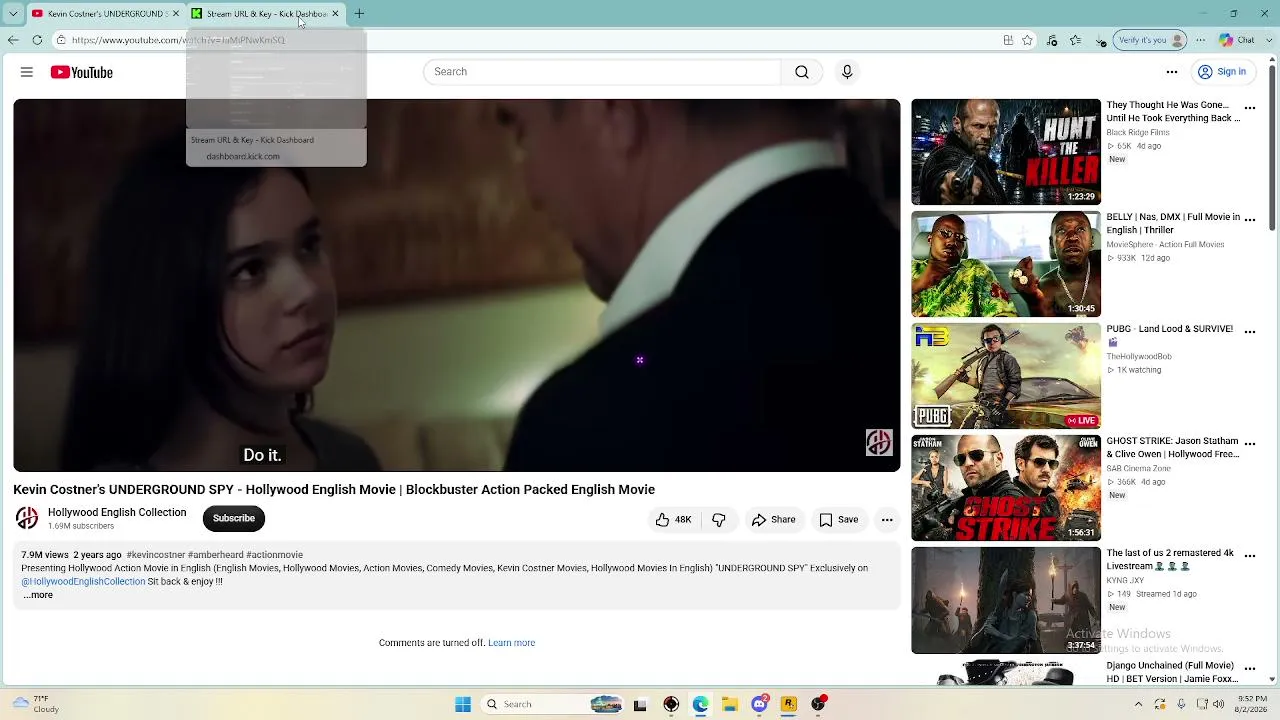Open Hollywood English Collection channel avatar
Screen dimensions: 1280x720
click(x=27, y=518)
